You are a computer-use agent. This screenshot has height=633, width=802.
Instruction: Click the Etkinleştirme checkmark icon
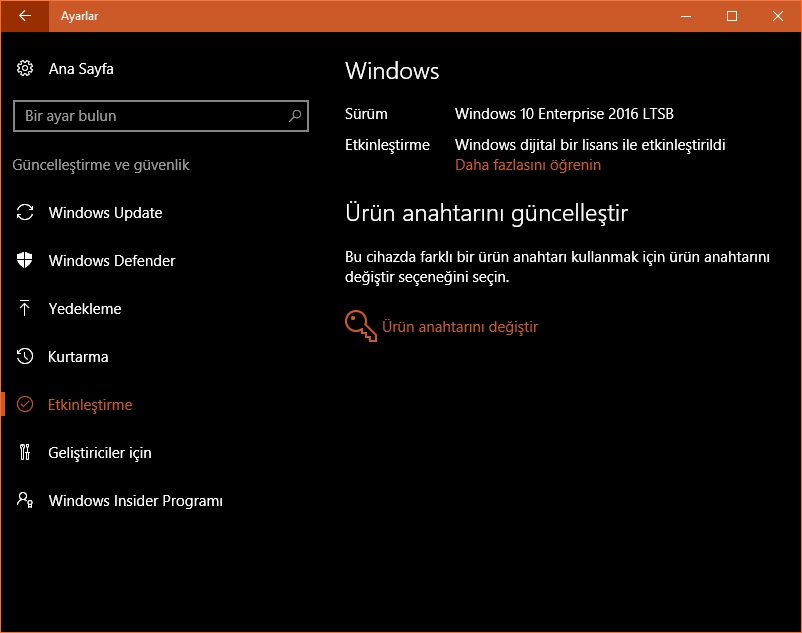point(25,404)
